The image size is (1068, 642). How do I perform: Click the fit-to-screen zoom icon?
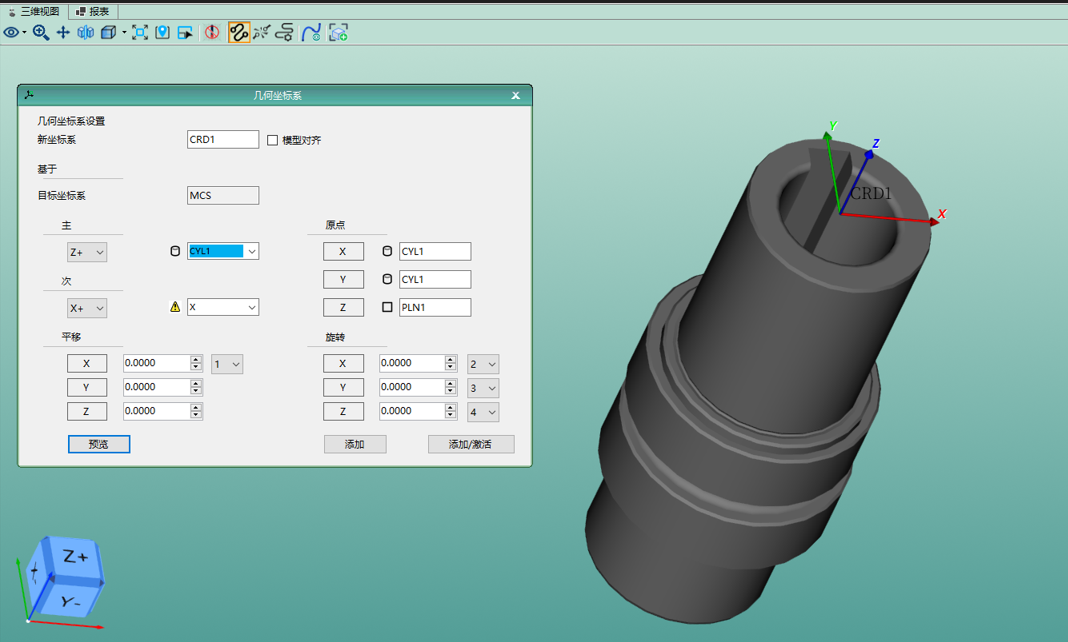coord(140,32)
